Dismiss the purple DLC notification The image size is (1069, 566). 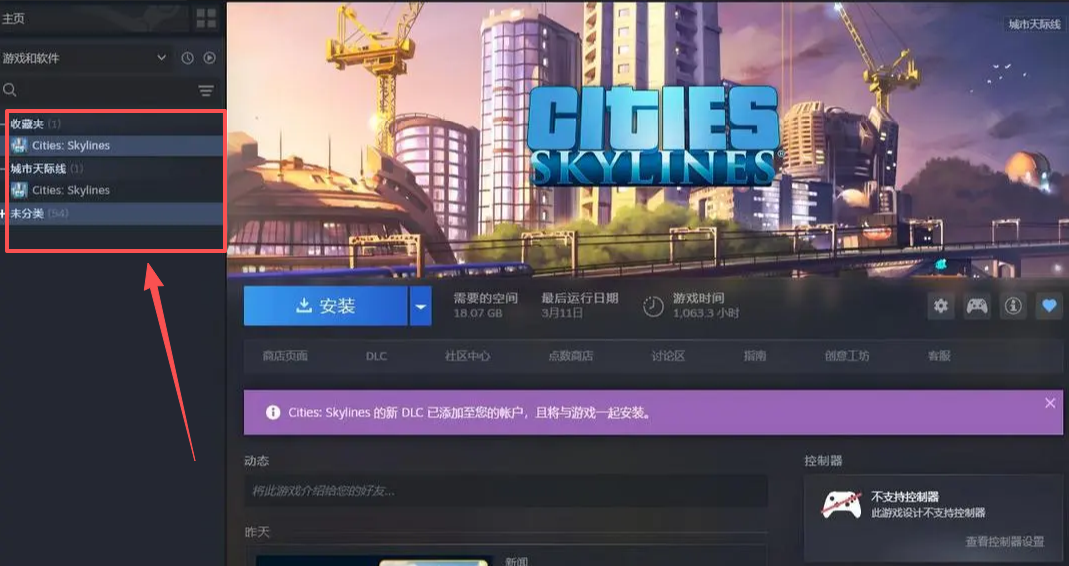point(1049,403)
